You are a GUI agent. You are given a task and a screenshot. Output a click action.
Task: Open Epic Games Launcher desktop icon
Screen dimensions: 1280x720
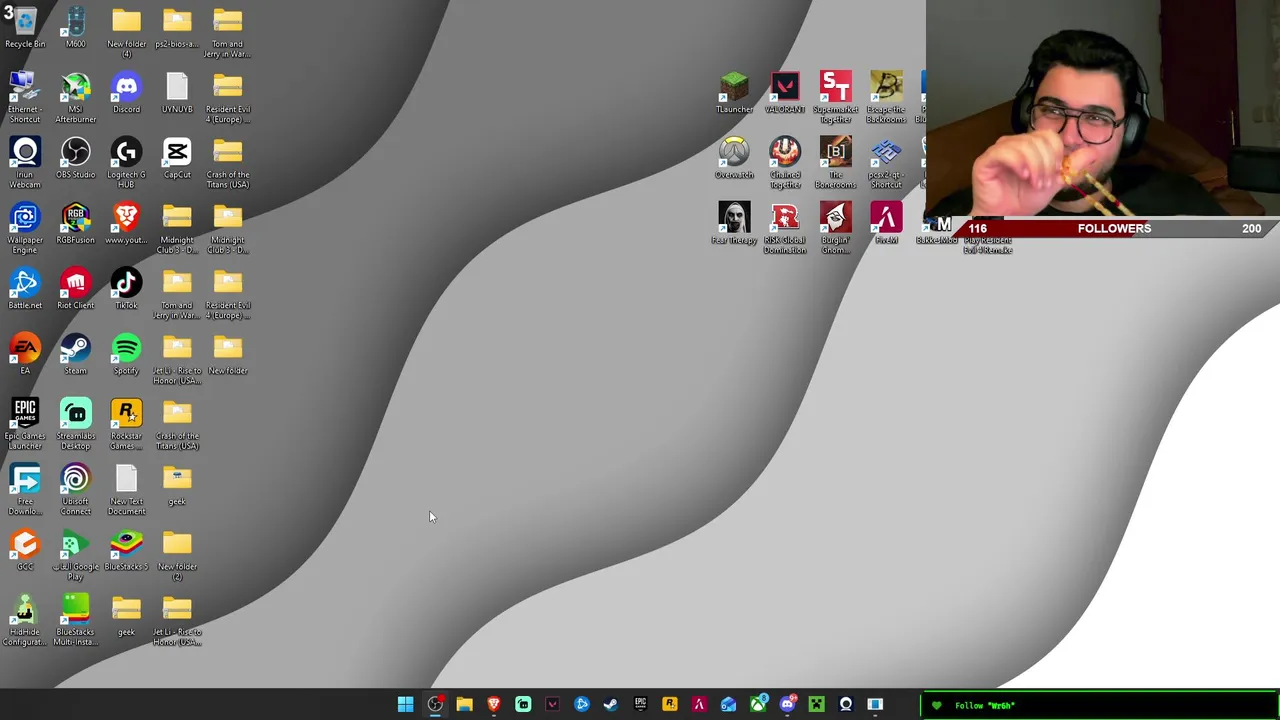25,424
